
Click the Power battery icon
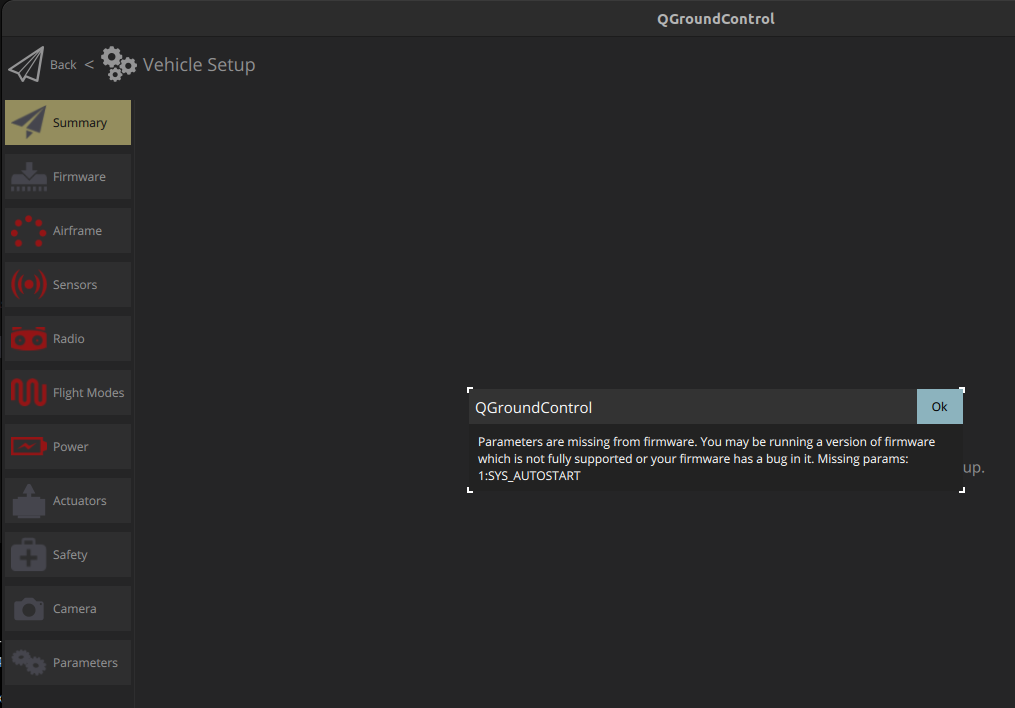point(28,447)
